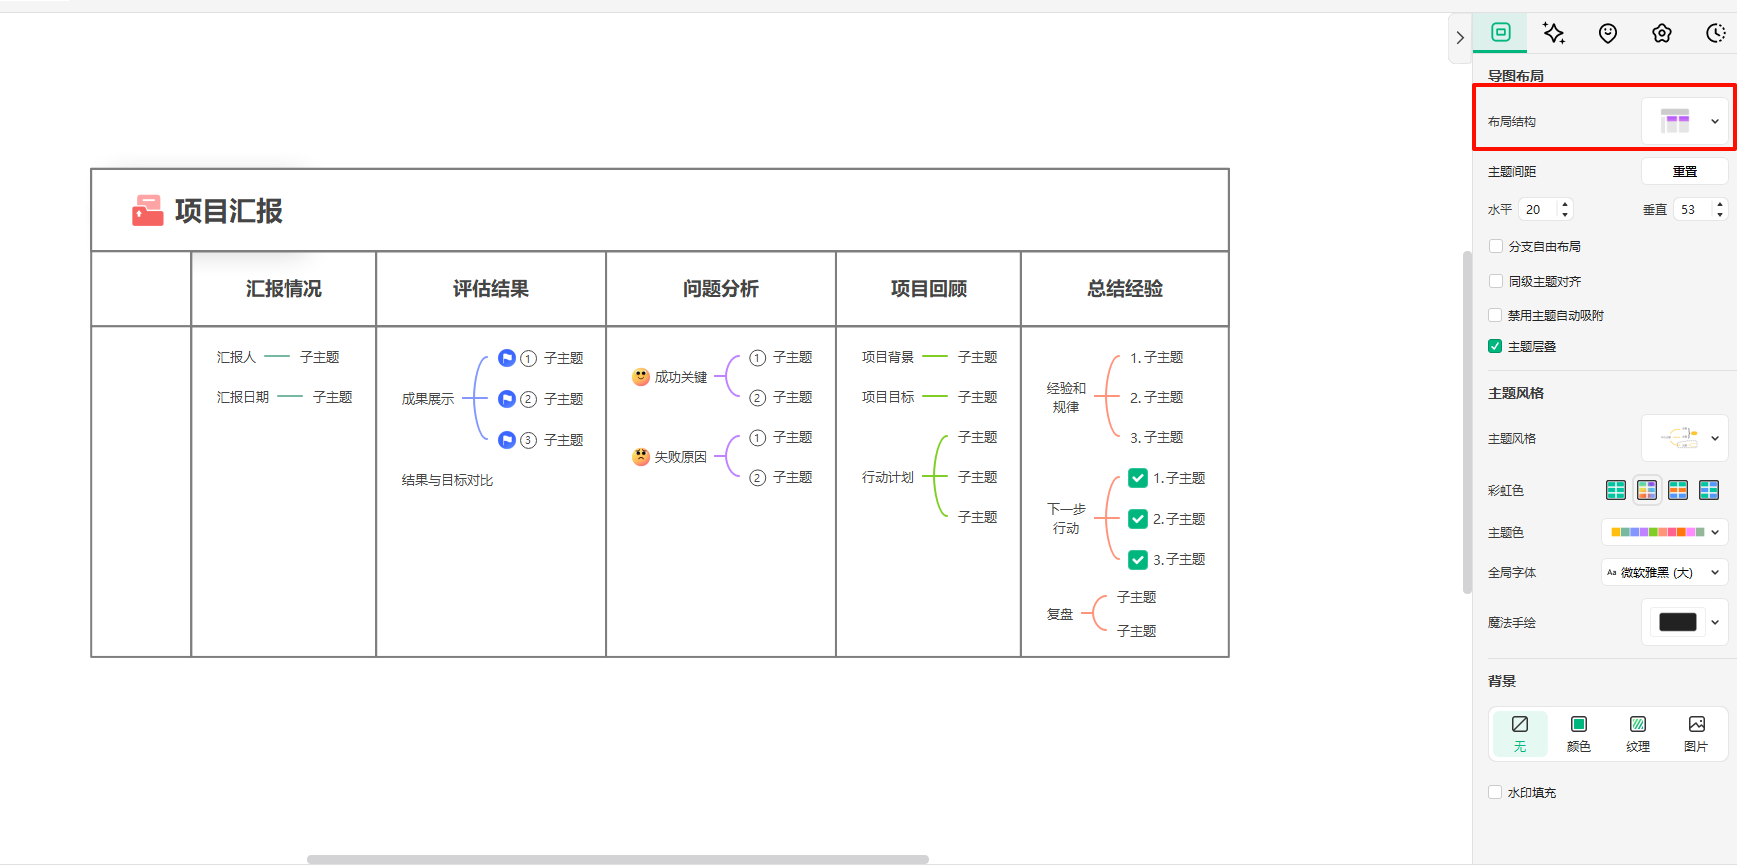This screenshot has height=865, width=1737.
Task: Select 图片 image background option
Action: click(1696, 734)
